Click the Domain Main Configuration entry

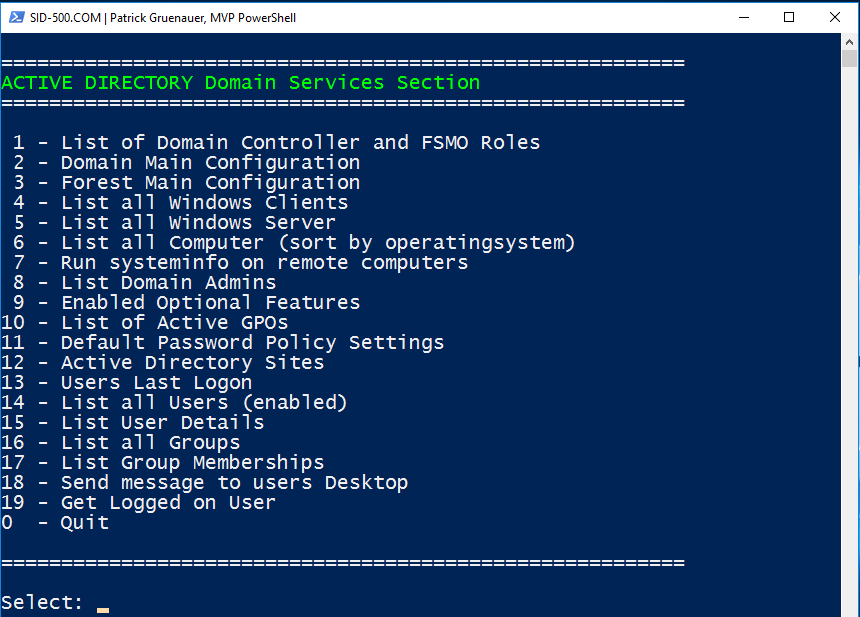pyautogui.click(x=210, y=163)
